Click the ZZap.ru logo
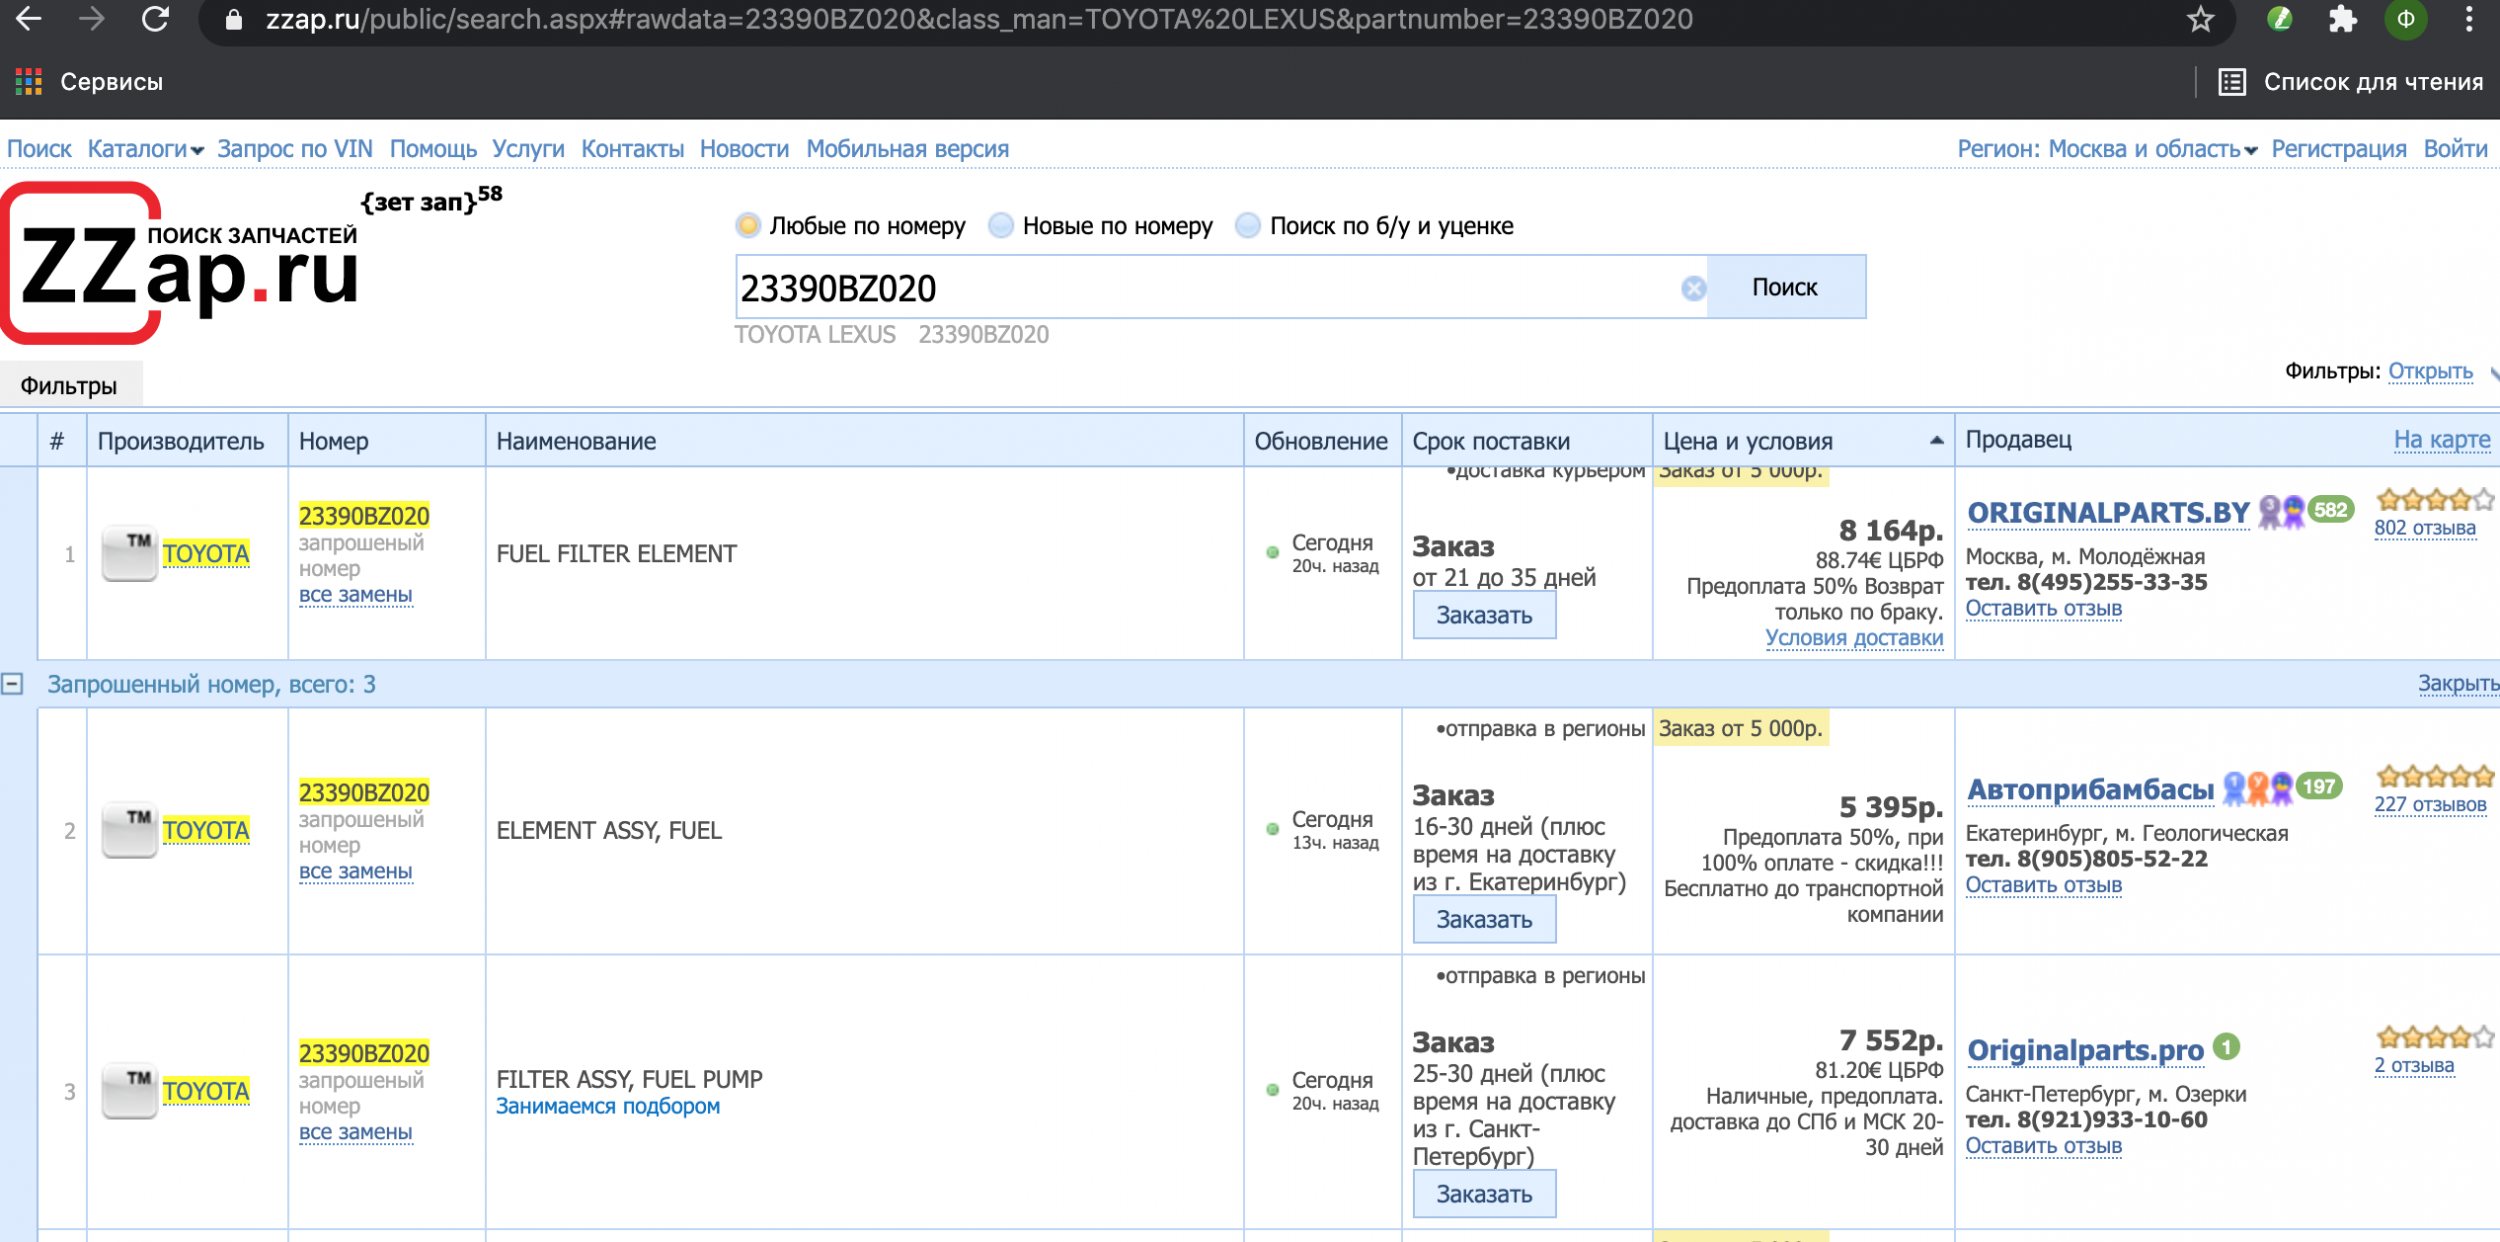 click(180, 265)
